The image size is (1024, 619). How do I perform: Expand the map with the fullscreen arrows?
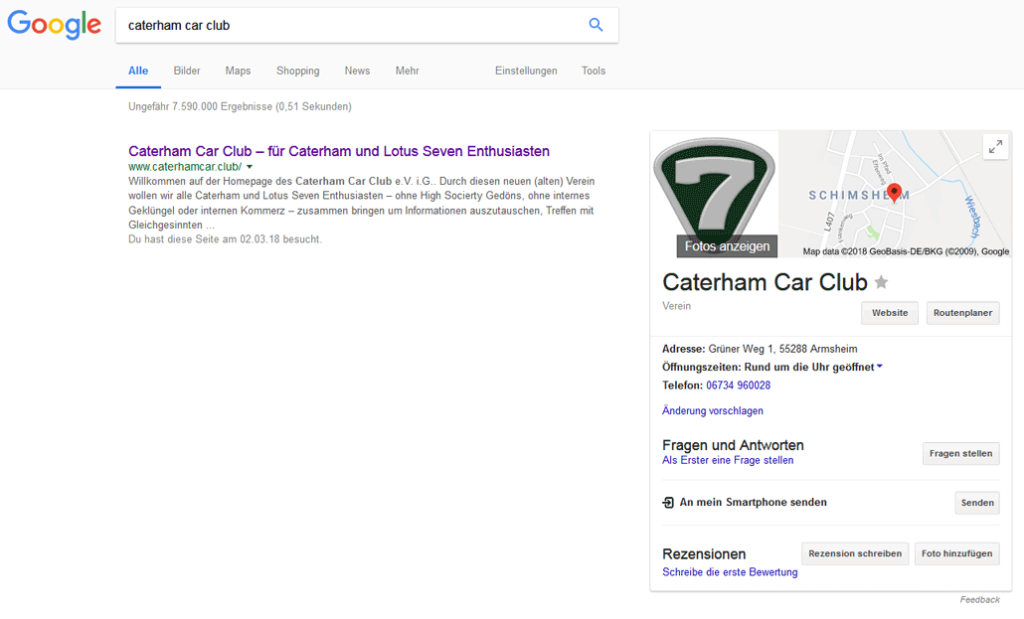pyautogui.click(x=995, y=147)
